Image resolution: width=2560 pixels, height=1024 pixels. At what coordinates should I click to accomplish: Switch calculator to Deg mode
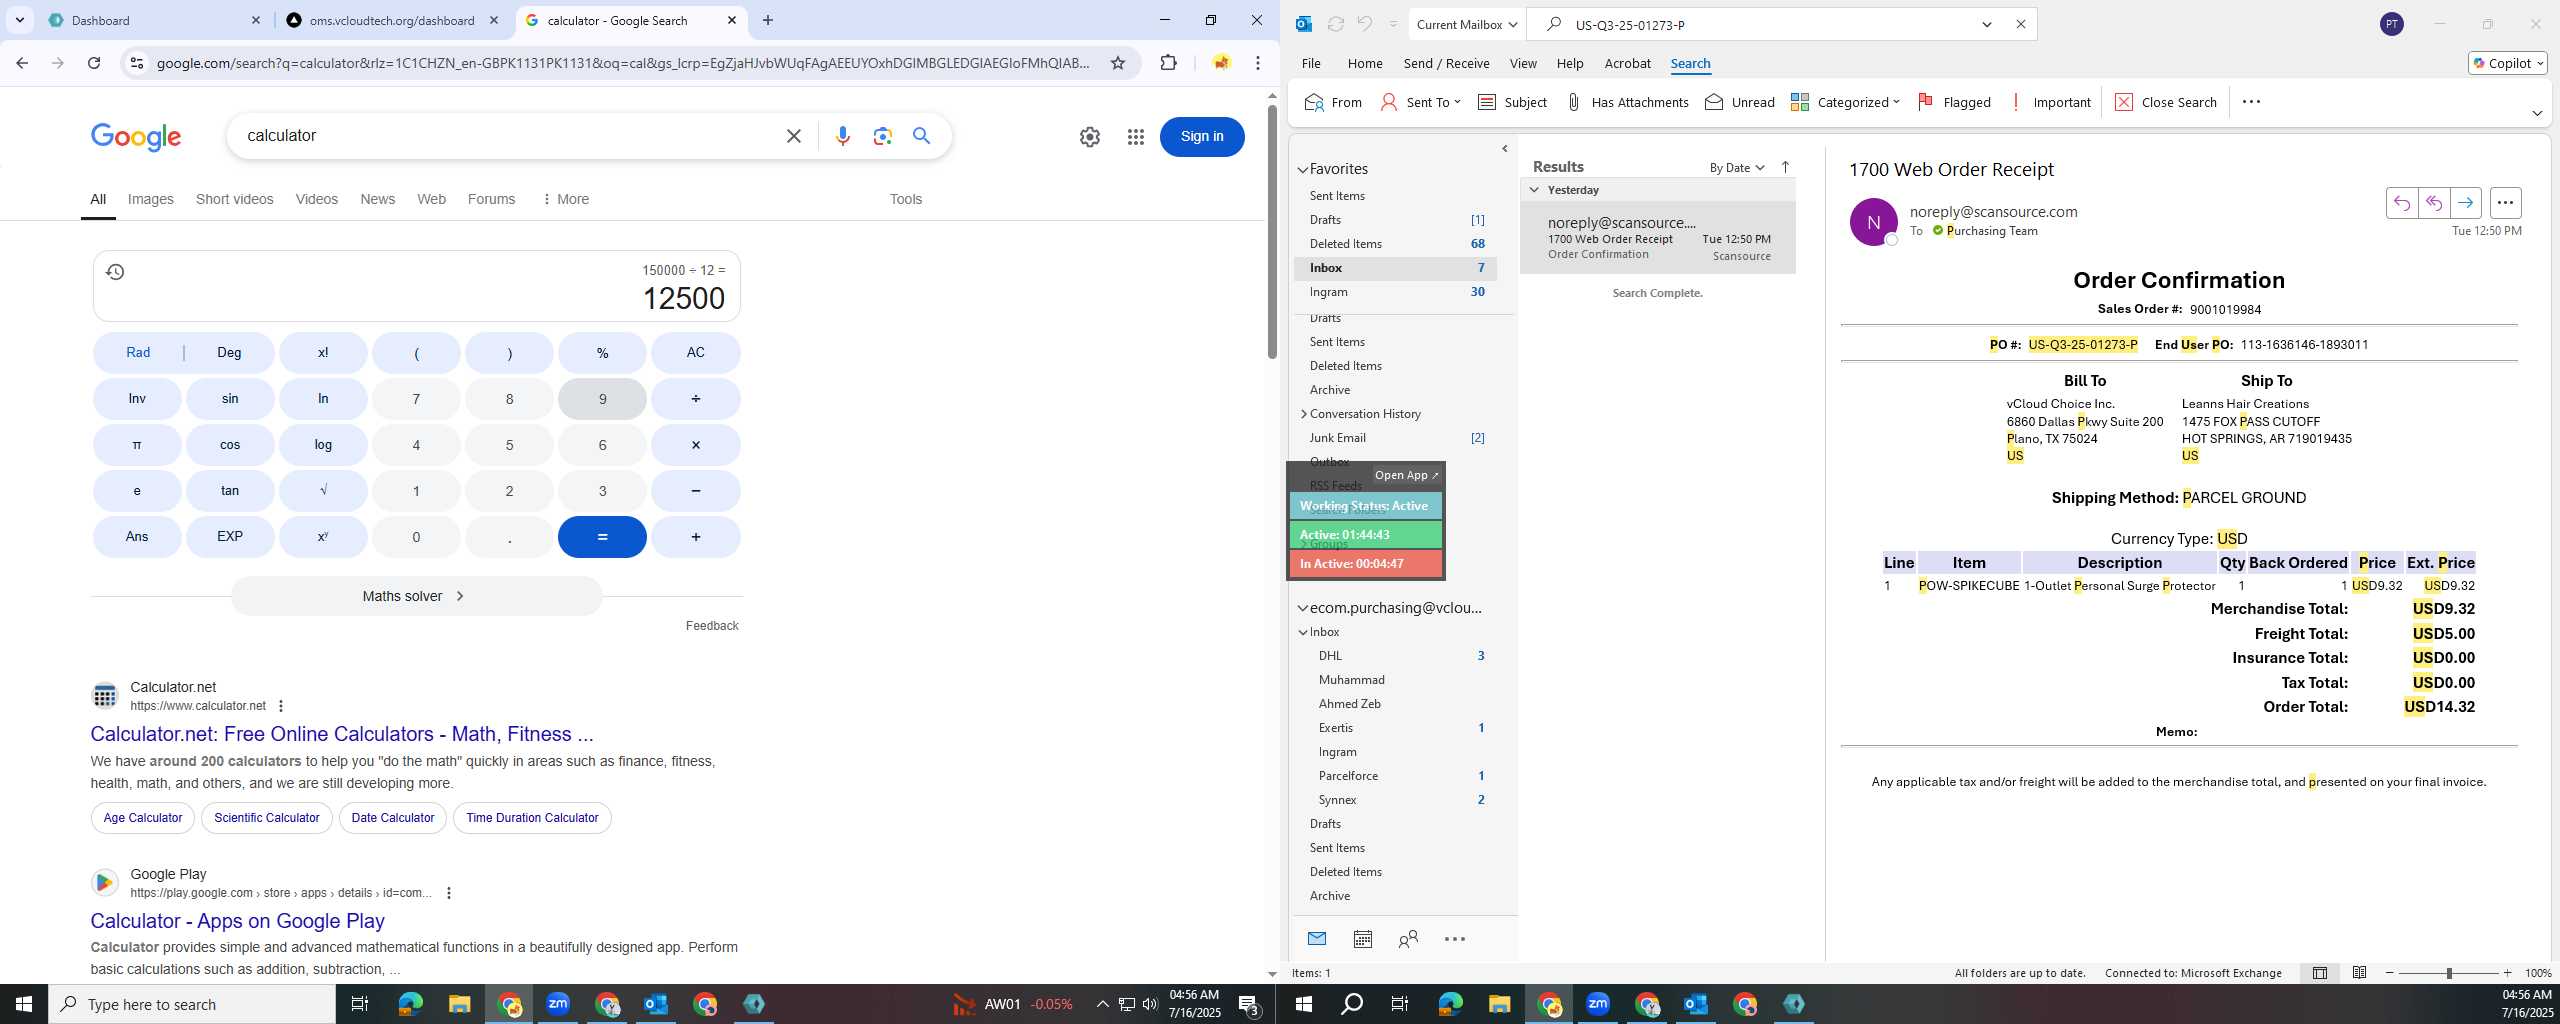229,352
